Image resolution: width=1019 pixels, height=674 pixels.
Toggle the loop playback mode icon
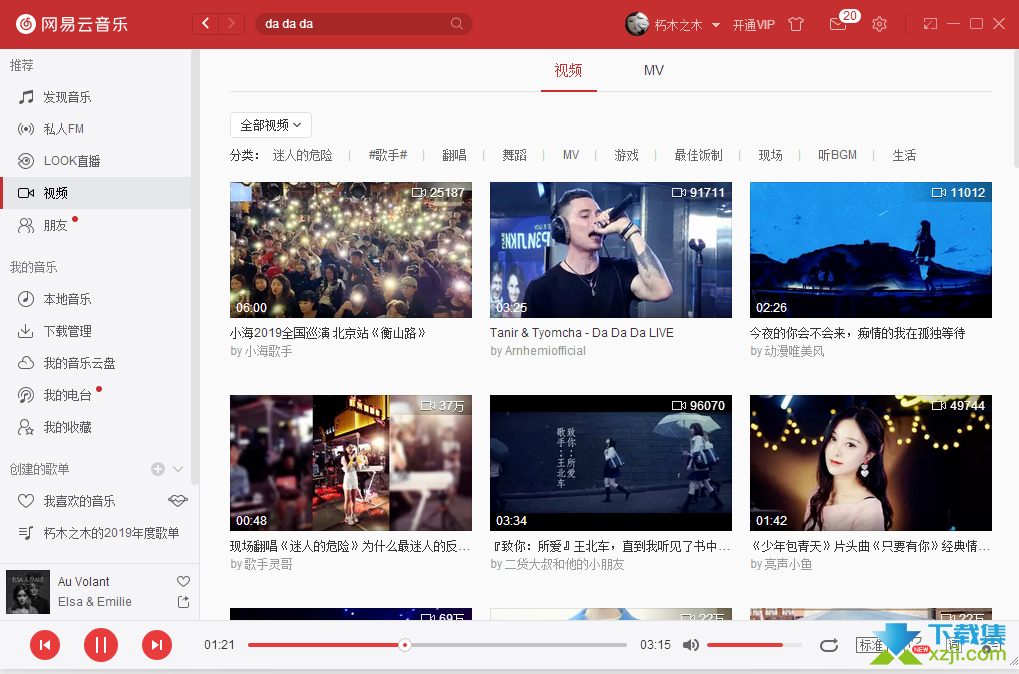pos(829,645)
